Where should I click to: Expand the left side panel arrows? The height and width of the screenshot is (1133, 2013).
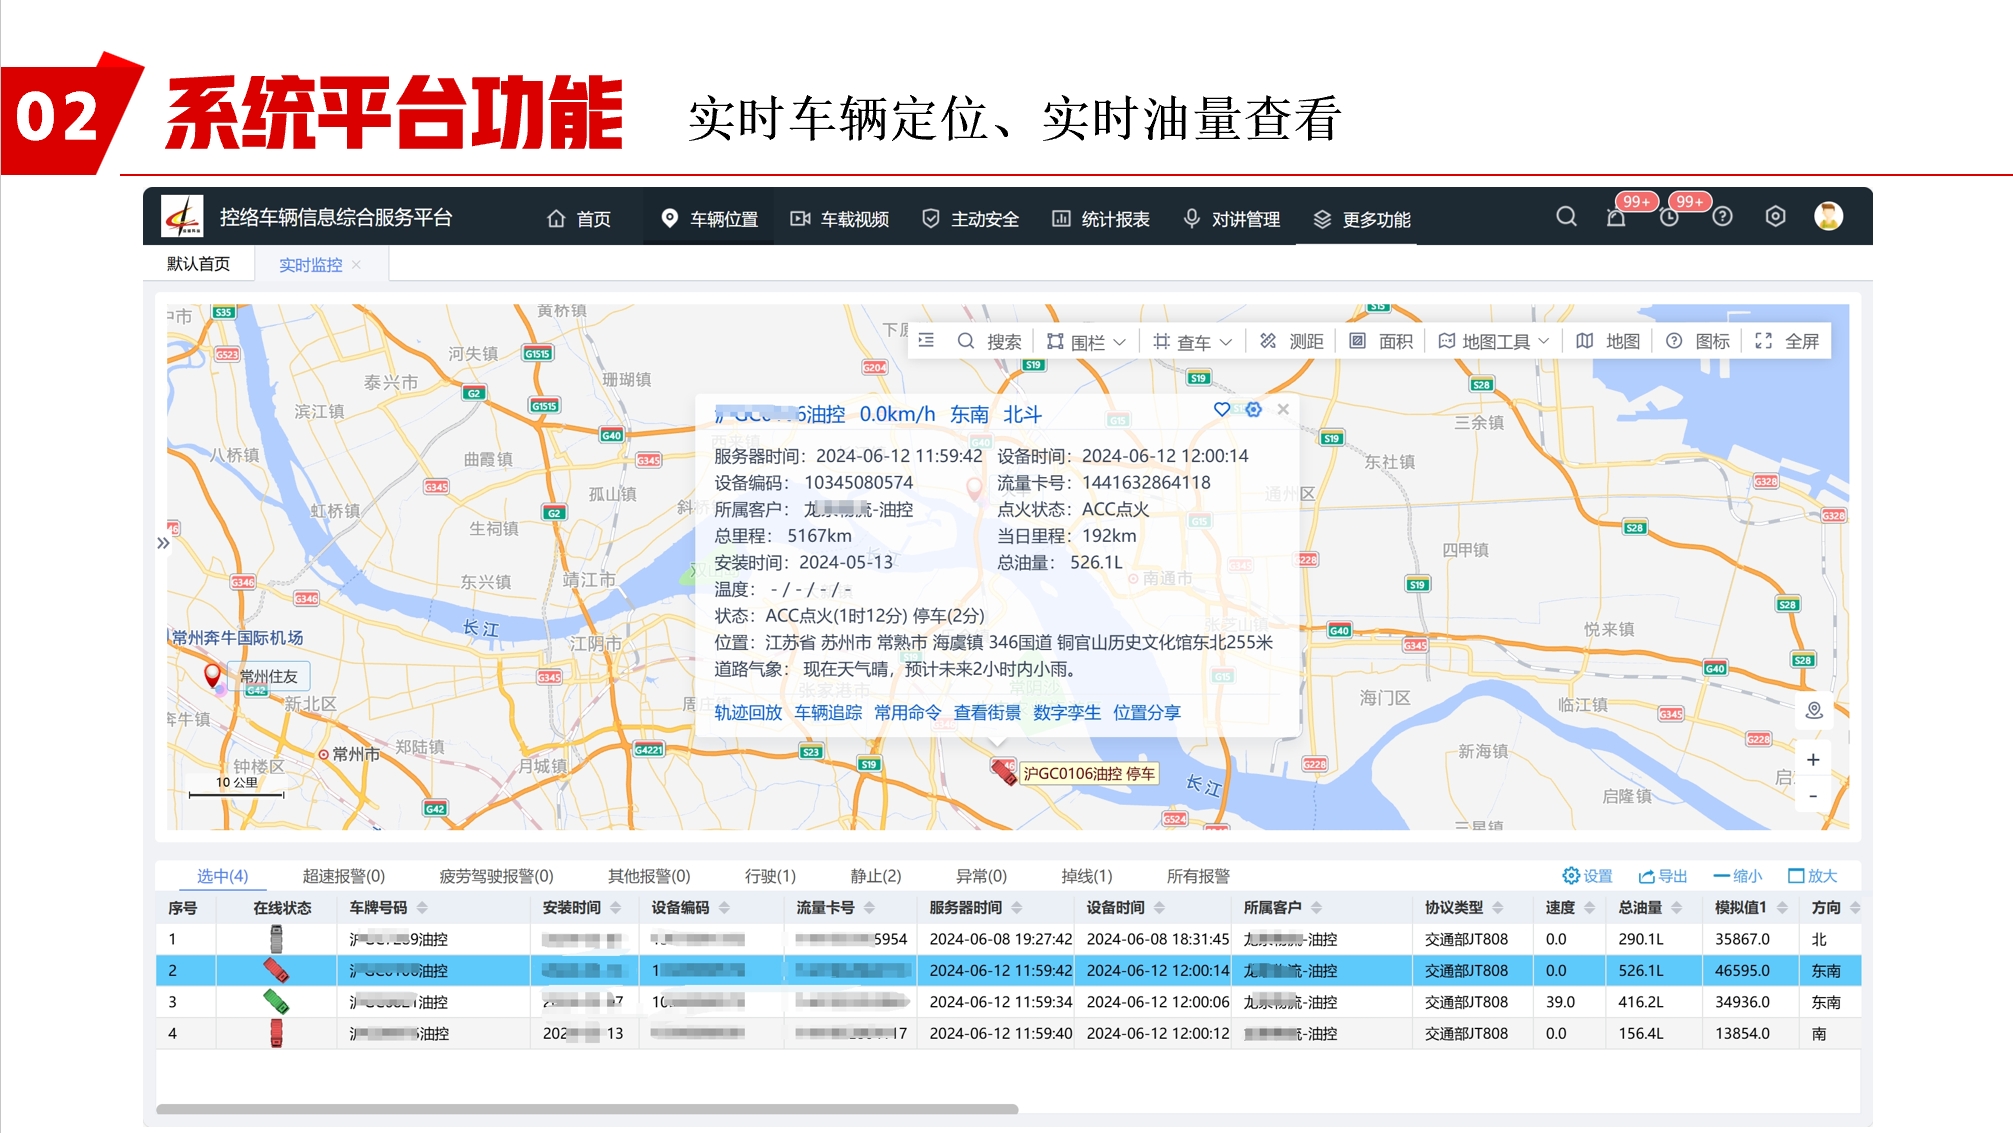click(163, 543)
